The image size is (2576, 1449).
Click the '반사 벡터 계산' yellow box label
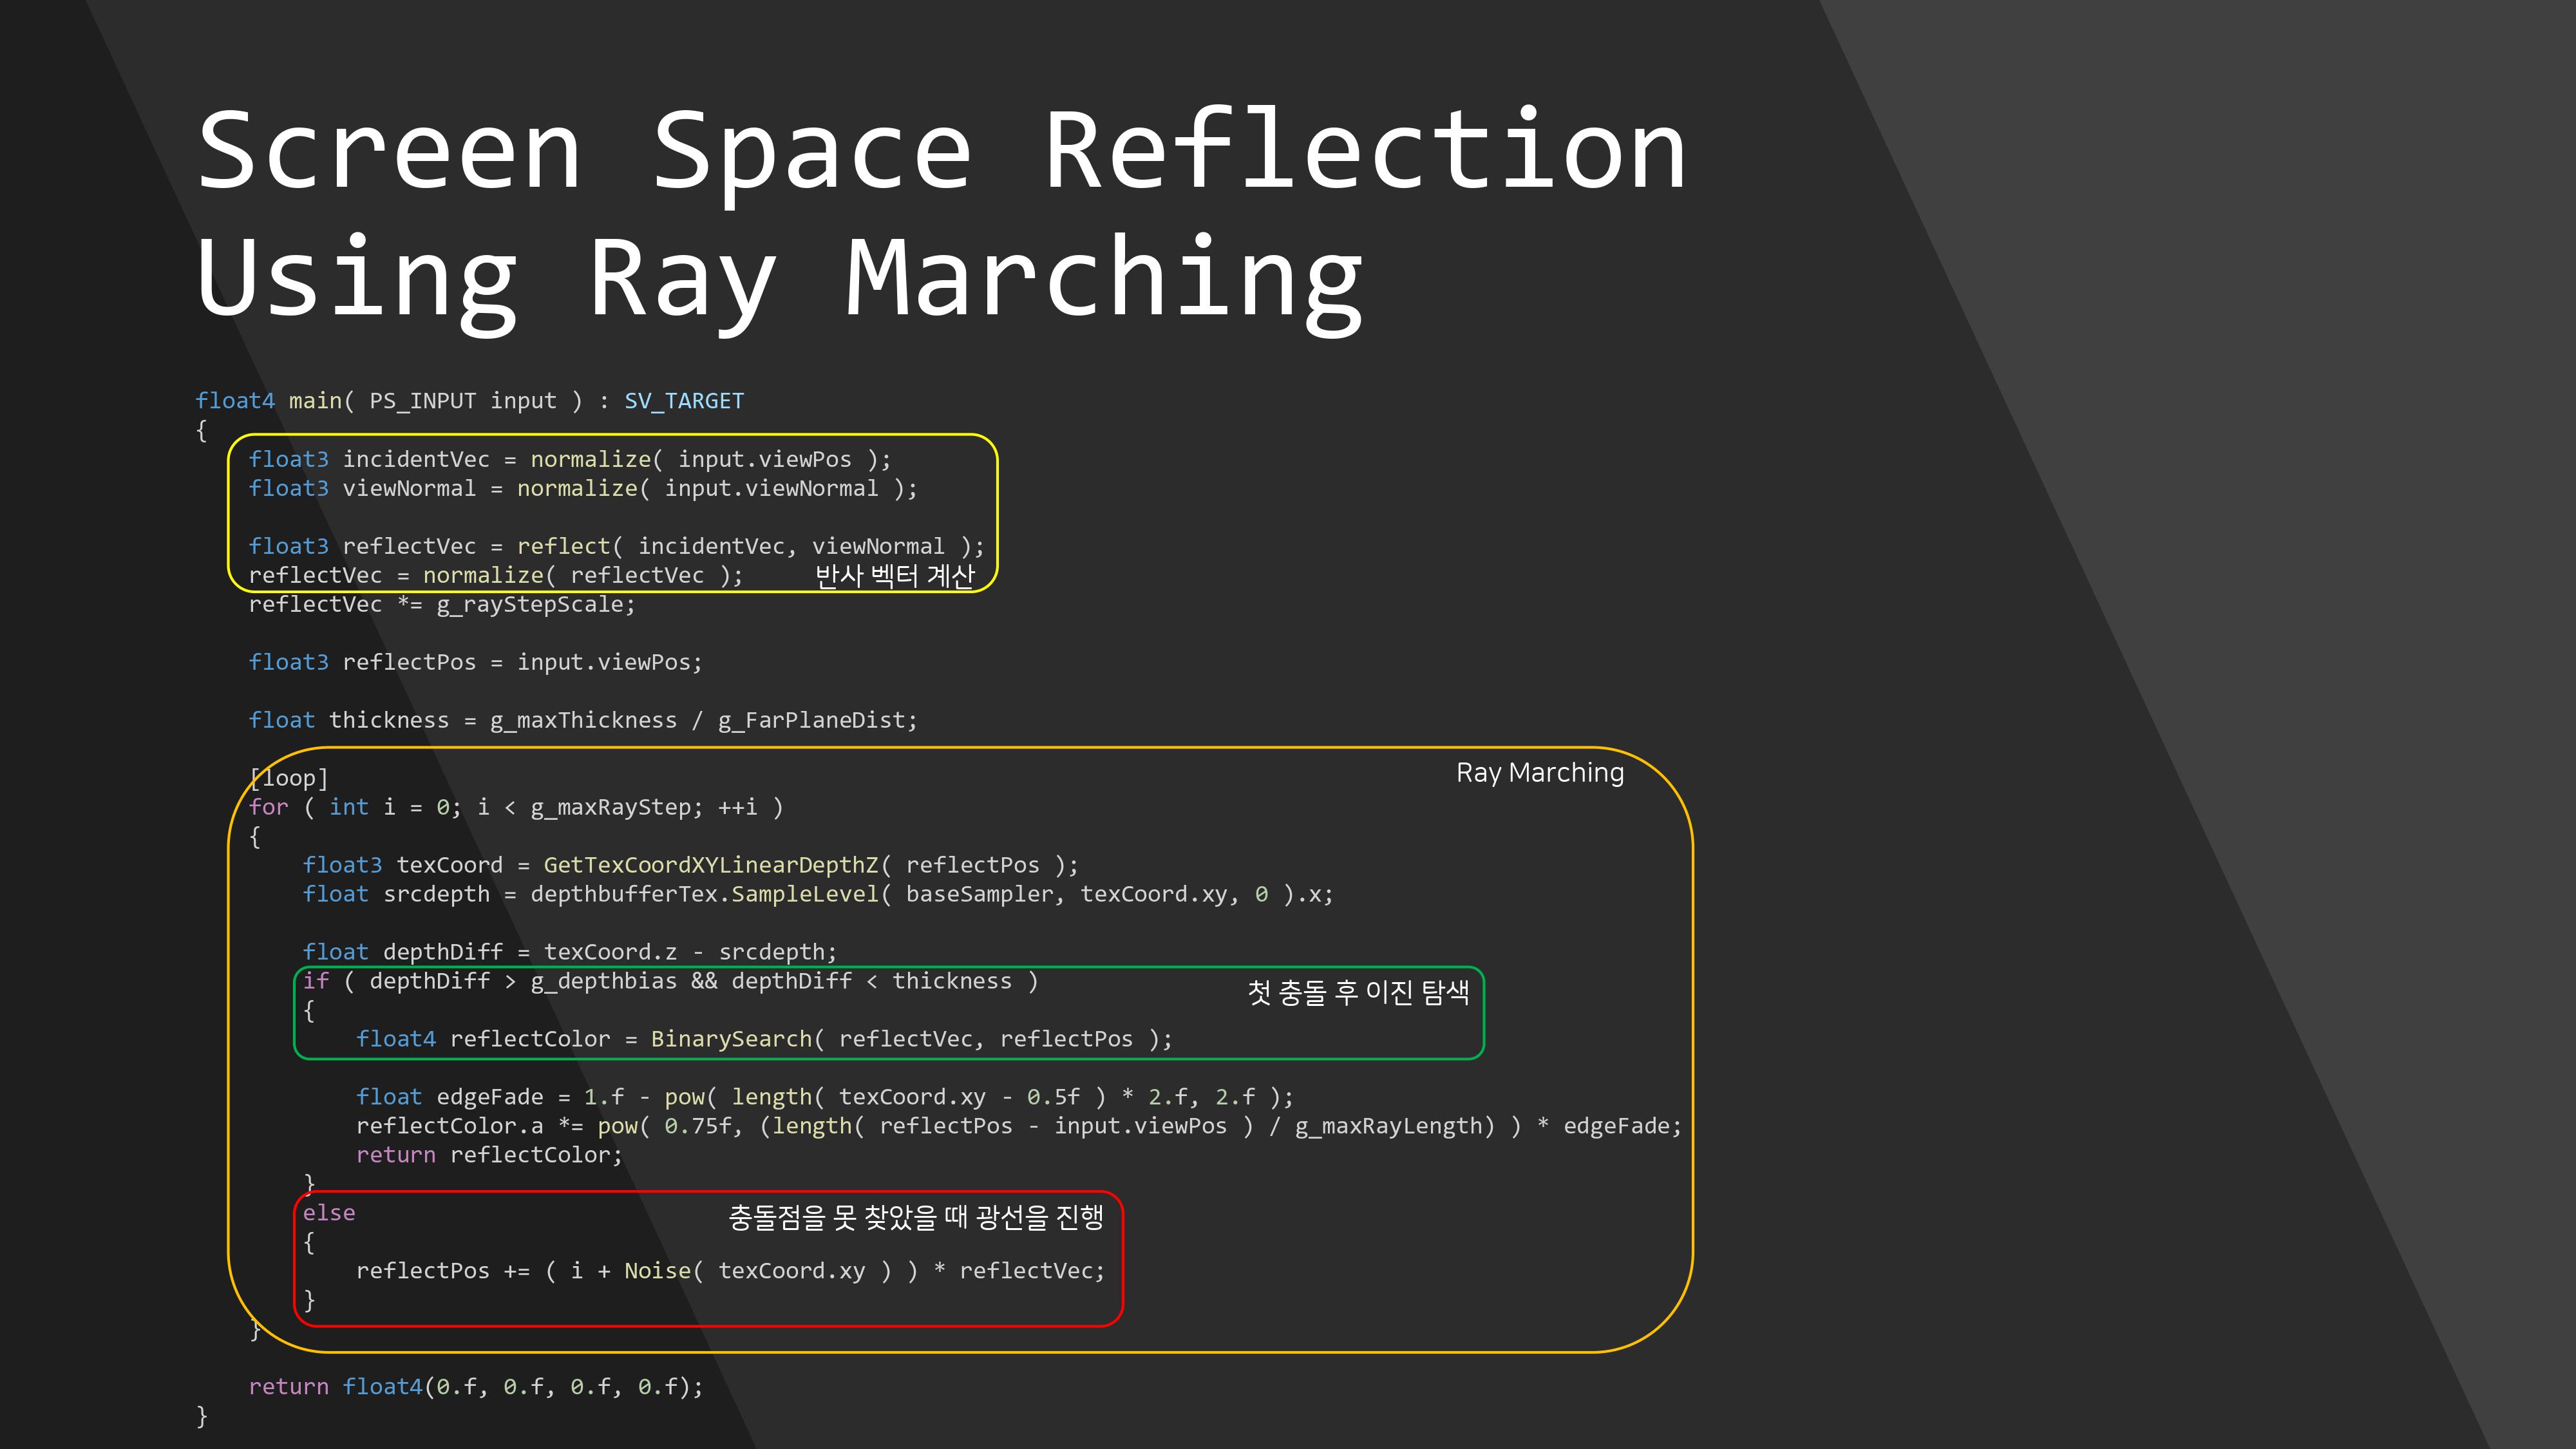pyautogui.click(x=894, y=576)
